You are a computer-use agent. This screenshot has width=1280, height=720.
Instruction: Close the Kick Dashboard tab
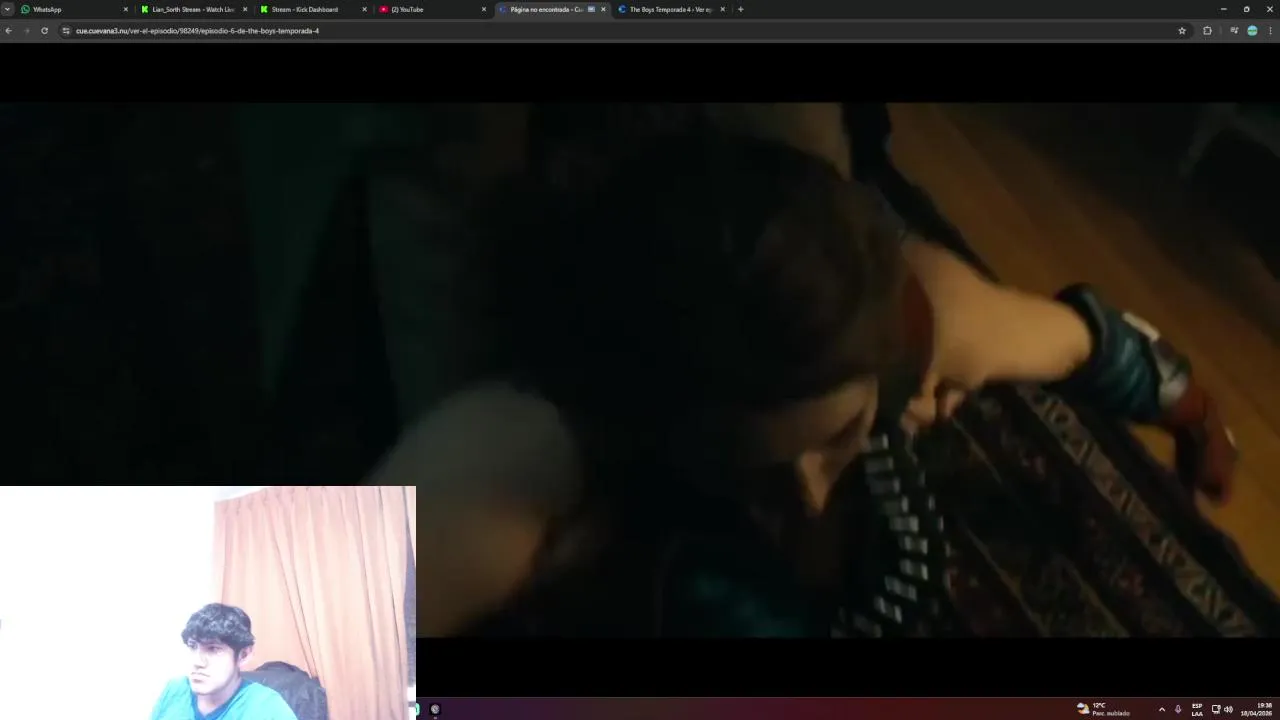[x=364, y=9]
